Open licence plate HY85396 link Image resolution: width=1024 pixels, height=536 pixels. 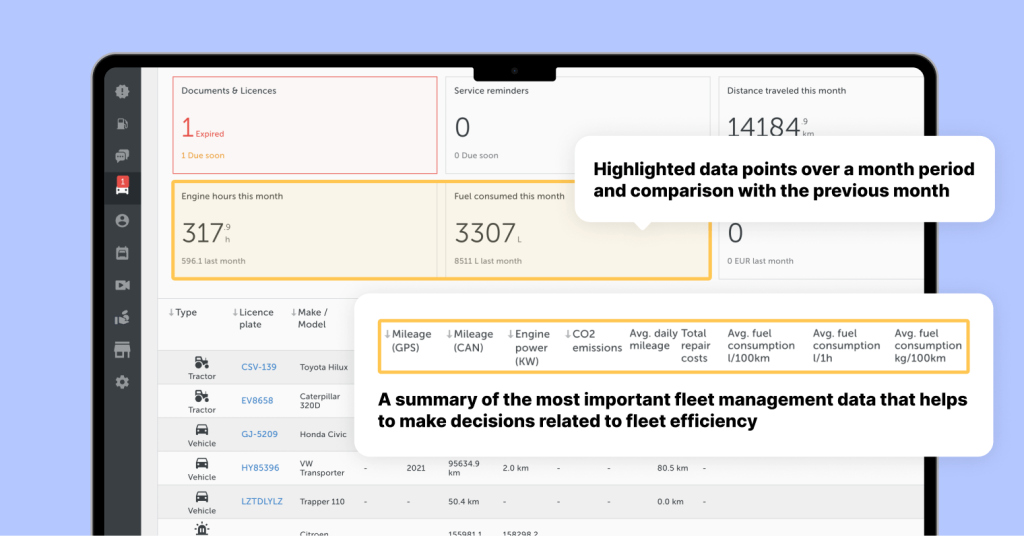point(260,467)
